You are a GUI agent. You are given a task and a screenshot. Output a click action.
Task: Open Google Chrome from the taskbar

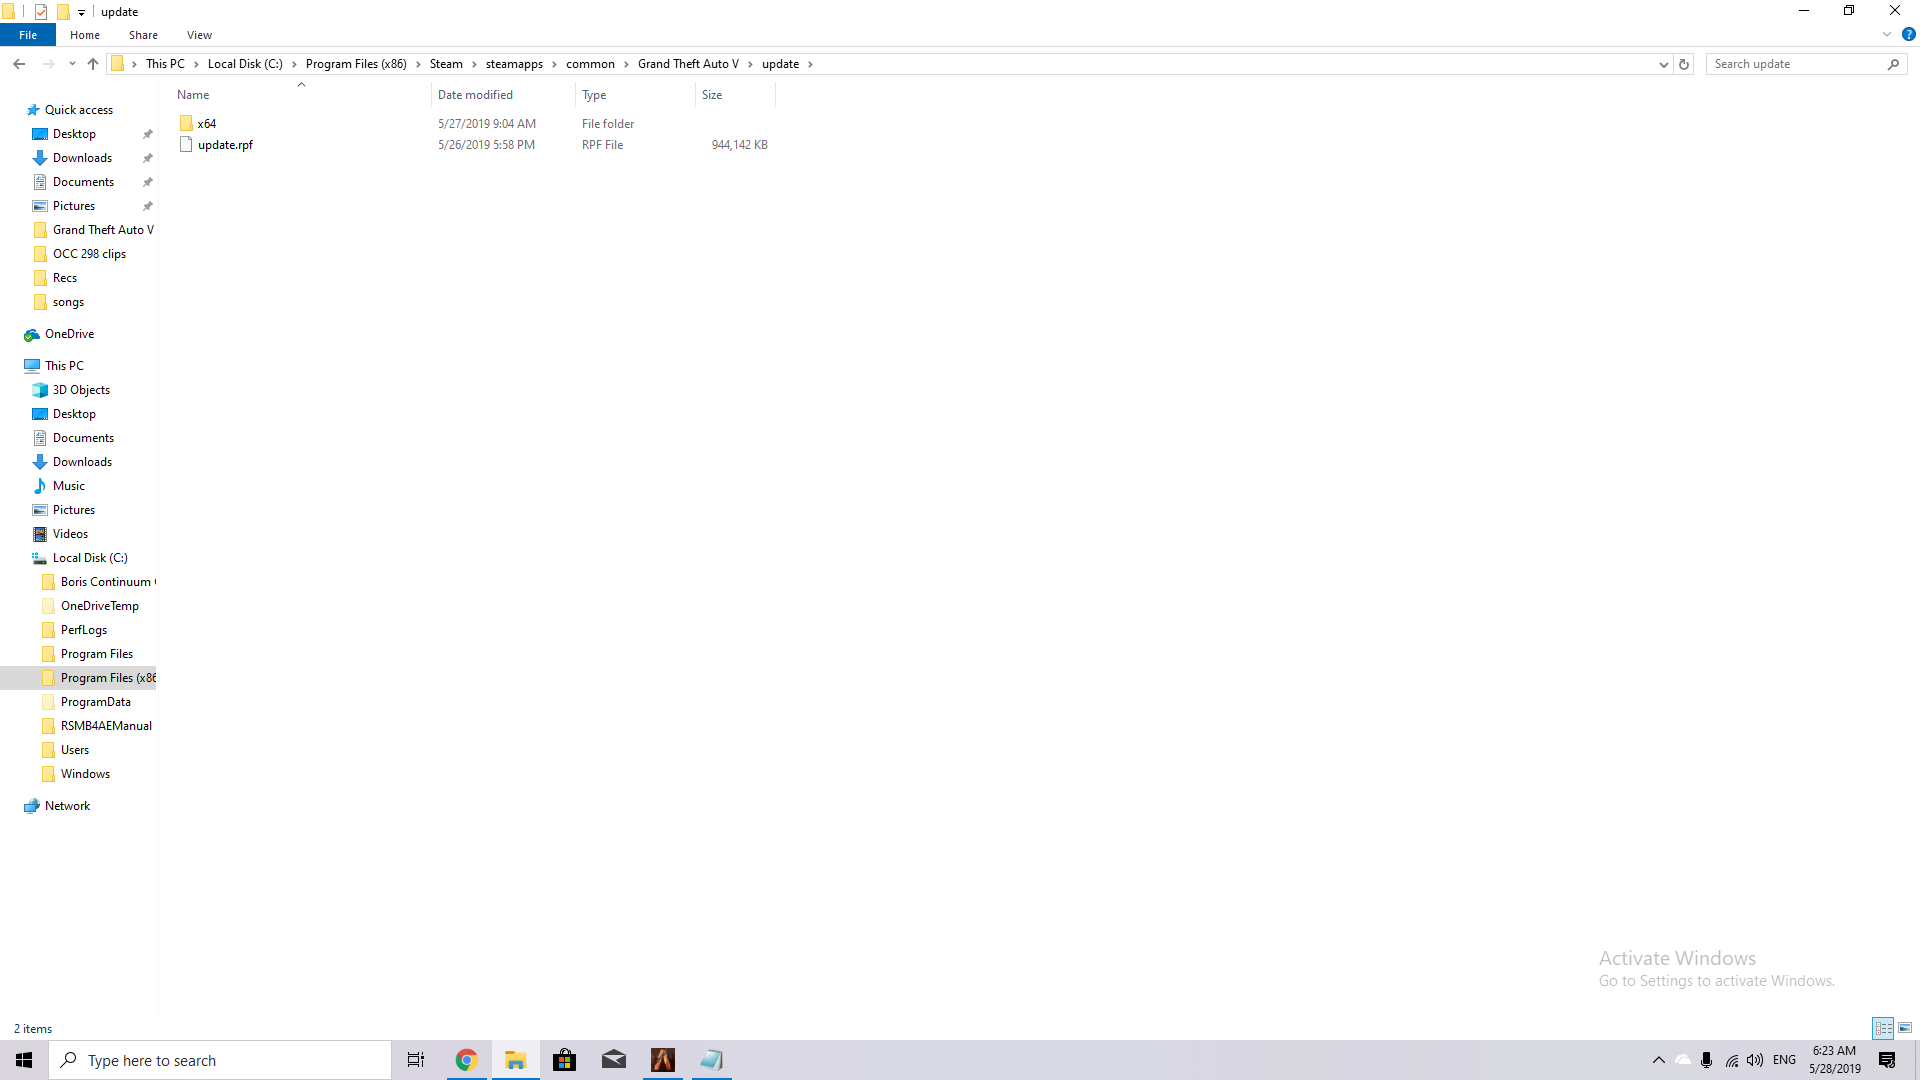466,1060
